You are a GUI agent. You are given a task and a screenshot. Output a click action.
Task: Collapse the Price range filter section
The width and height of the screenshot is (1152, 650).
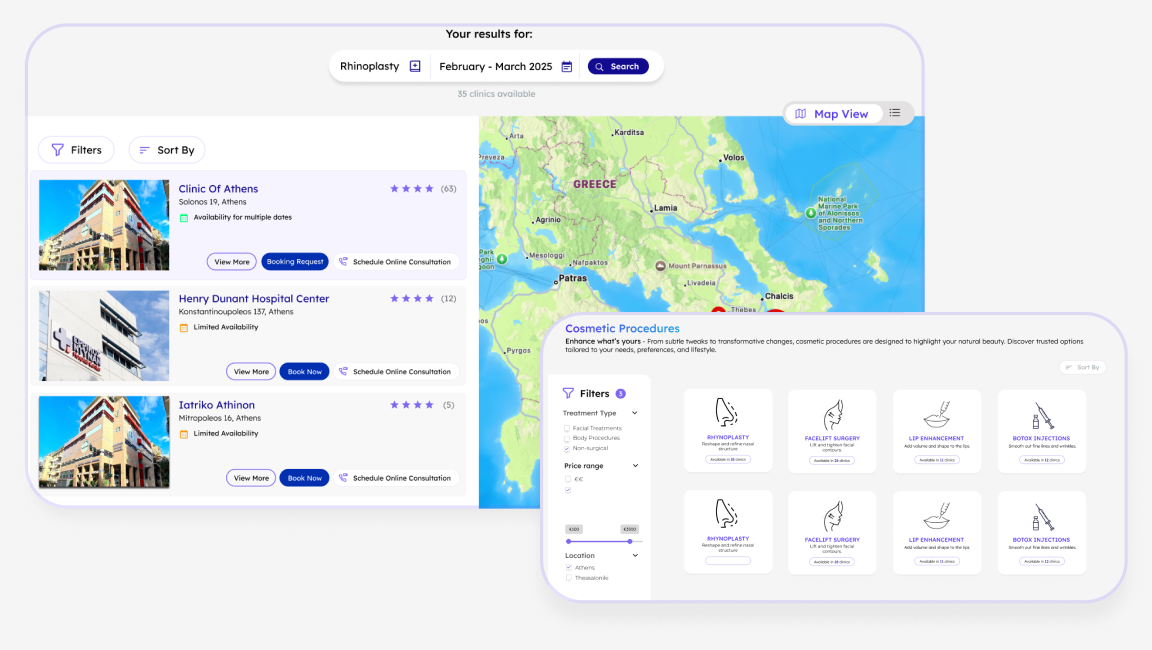pos(635,466)
